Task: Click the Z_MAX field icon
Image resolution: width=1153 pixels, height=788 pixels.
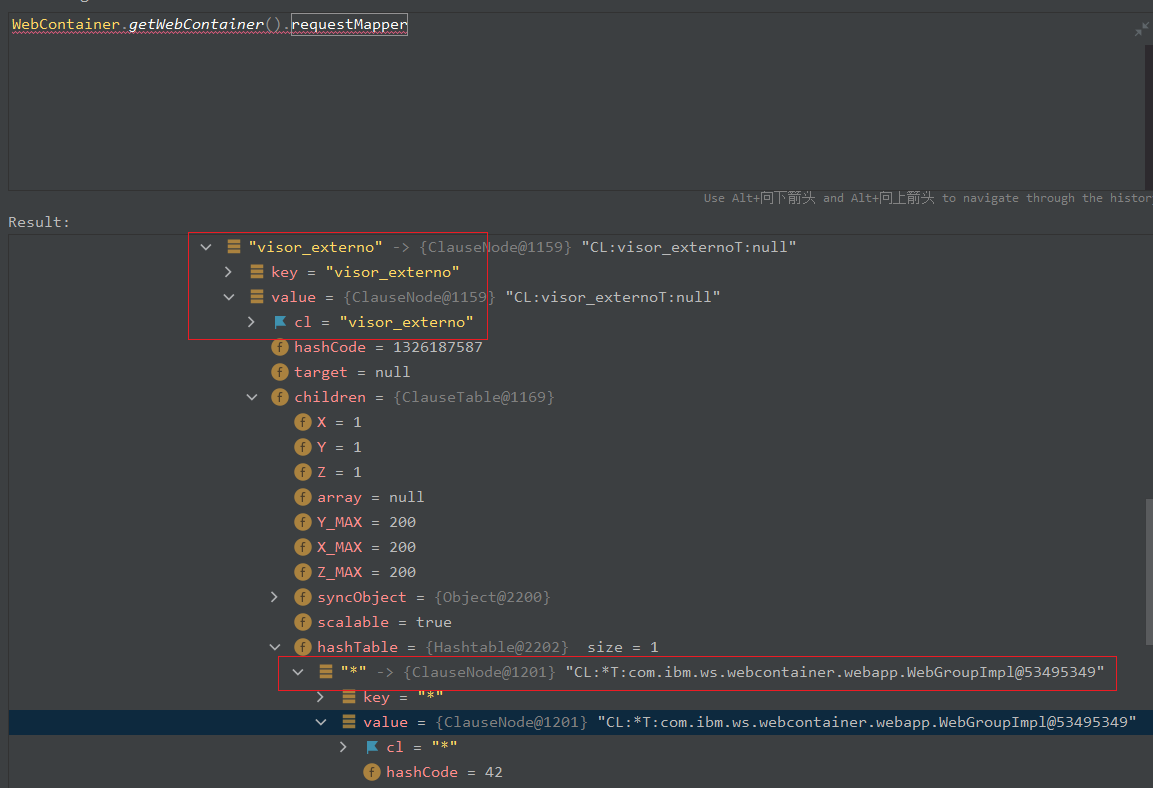Action: 302,572
